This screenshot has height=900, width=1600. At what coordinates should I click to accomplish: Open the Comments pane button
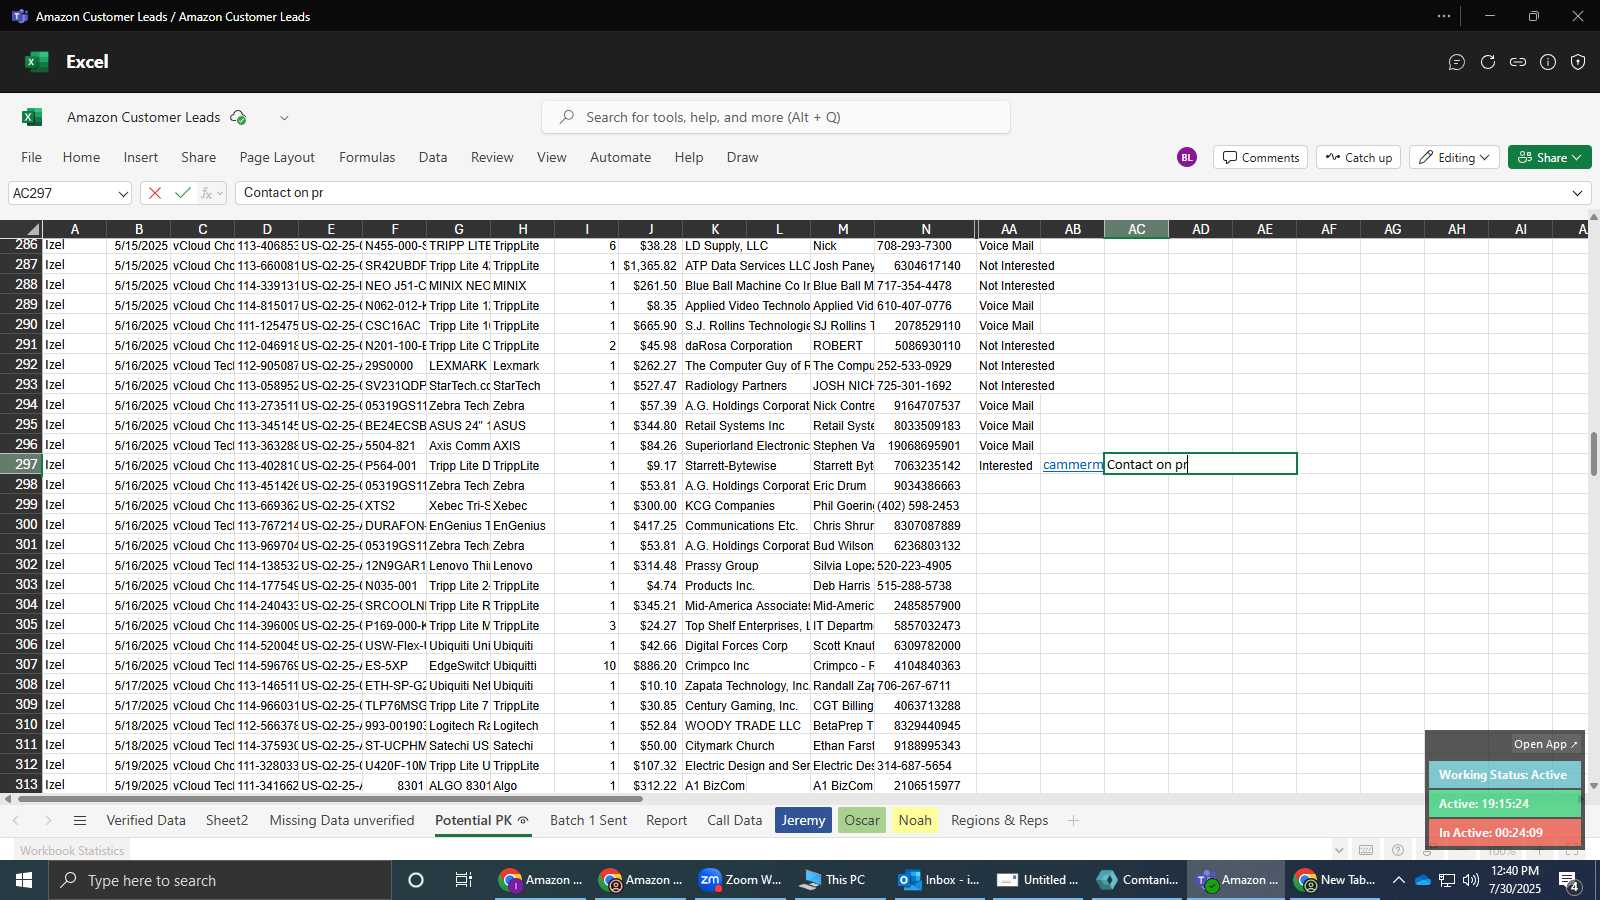[1260, 157]
